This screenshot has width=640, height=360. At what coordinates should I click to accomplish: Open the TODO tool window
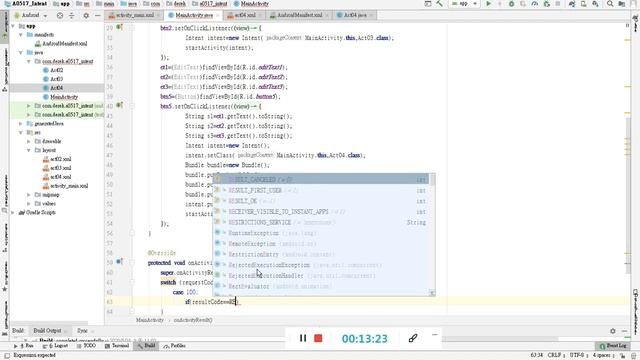click(x=86, y=346)
